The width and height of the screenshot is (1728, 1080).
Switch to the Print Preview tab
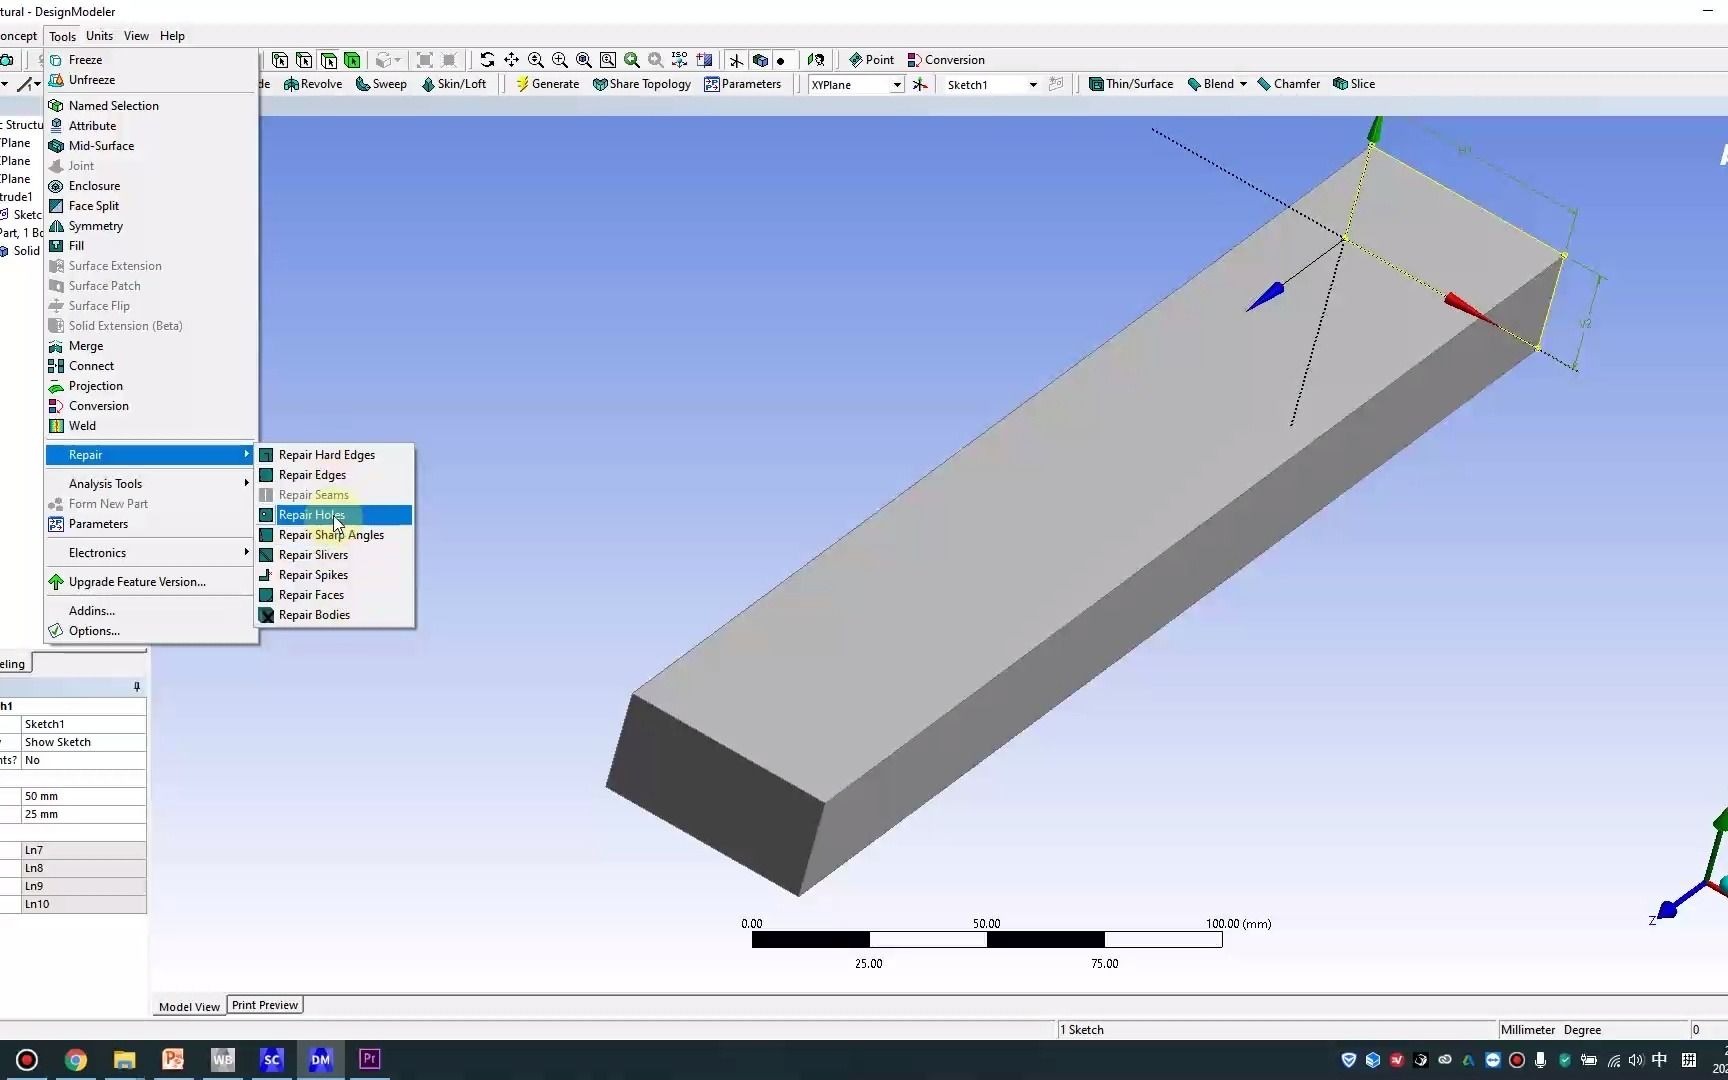point(264,1005)
